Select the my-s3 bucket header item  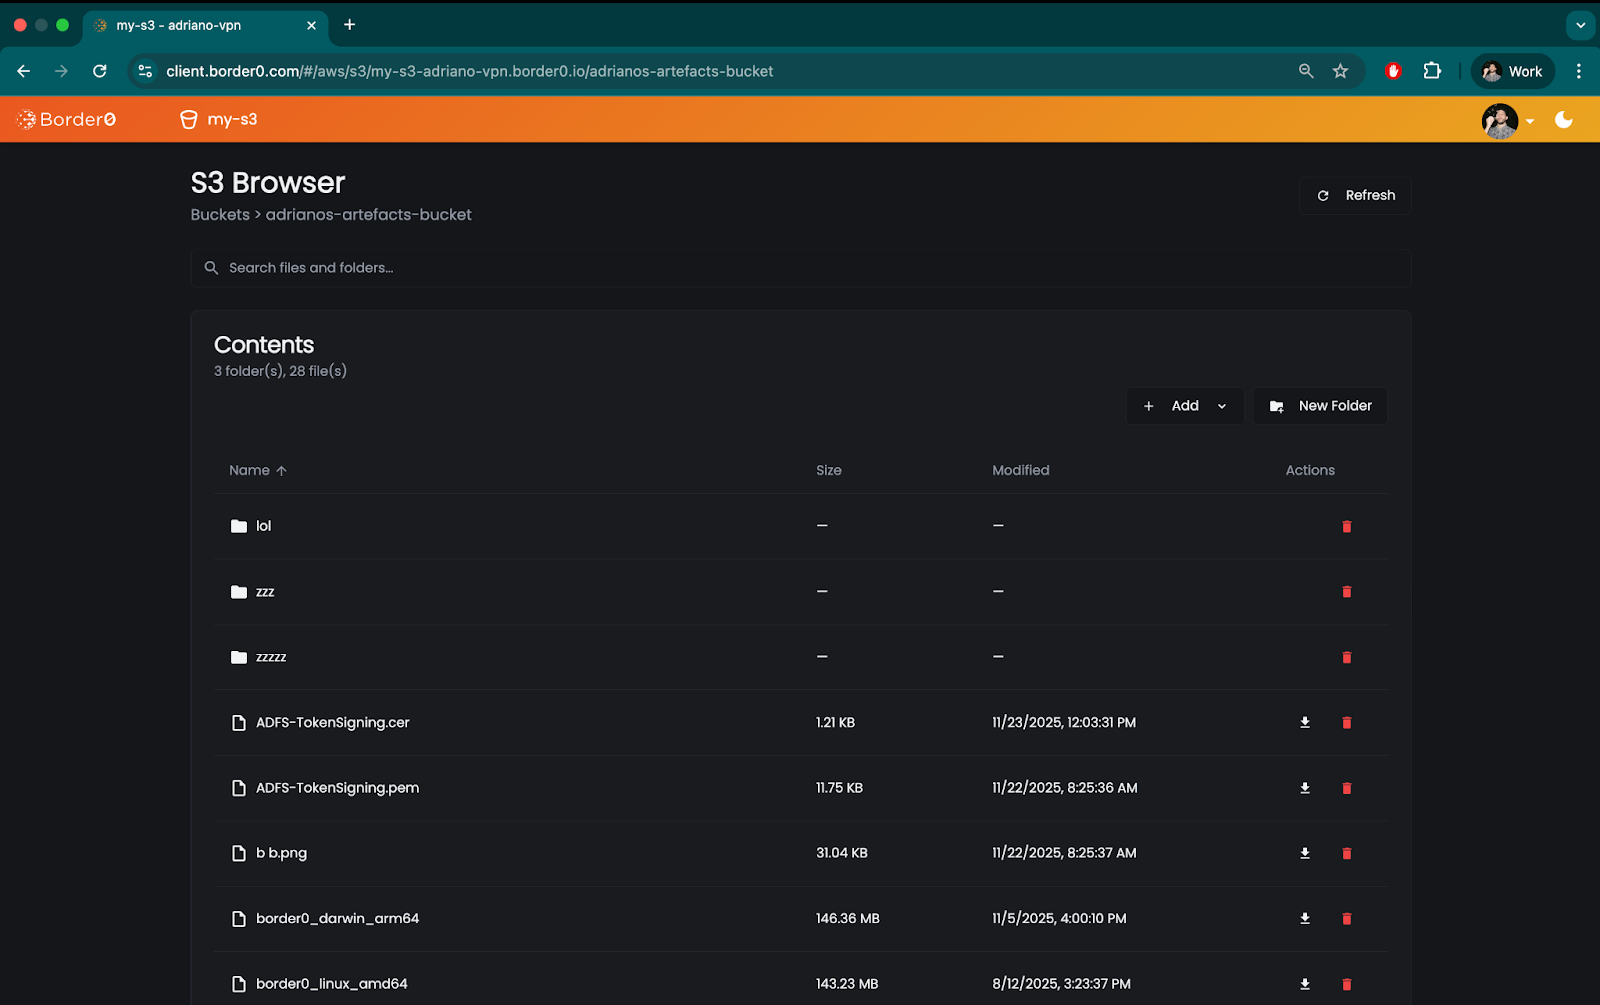pos(218,119)
